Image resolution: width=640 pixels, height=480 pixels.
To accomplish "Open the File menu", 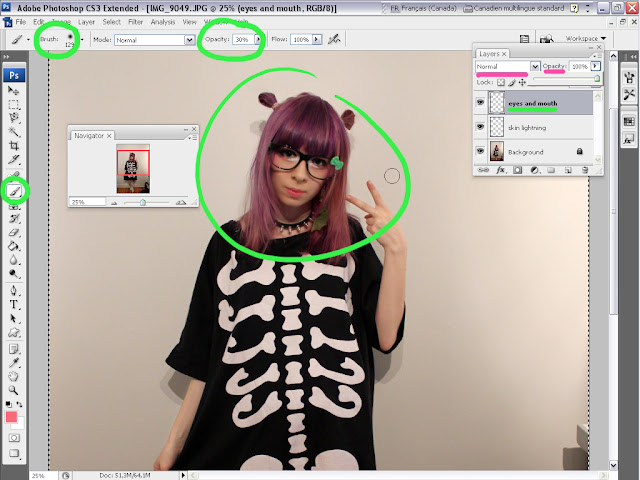I will pyautogui.click(x=20, y=22).
